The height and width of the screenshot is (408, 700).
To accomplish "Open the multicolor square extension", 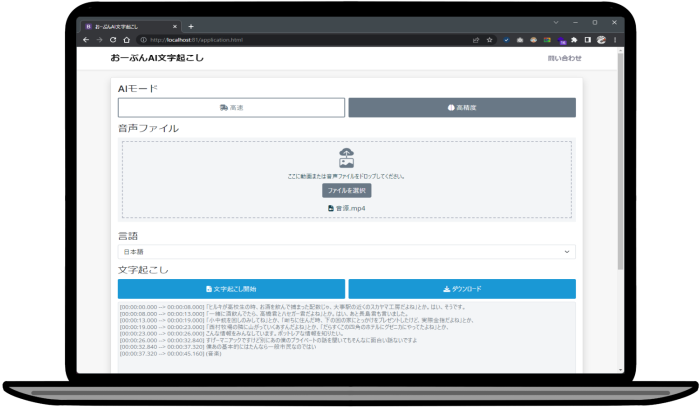I will tap(547, 40).
